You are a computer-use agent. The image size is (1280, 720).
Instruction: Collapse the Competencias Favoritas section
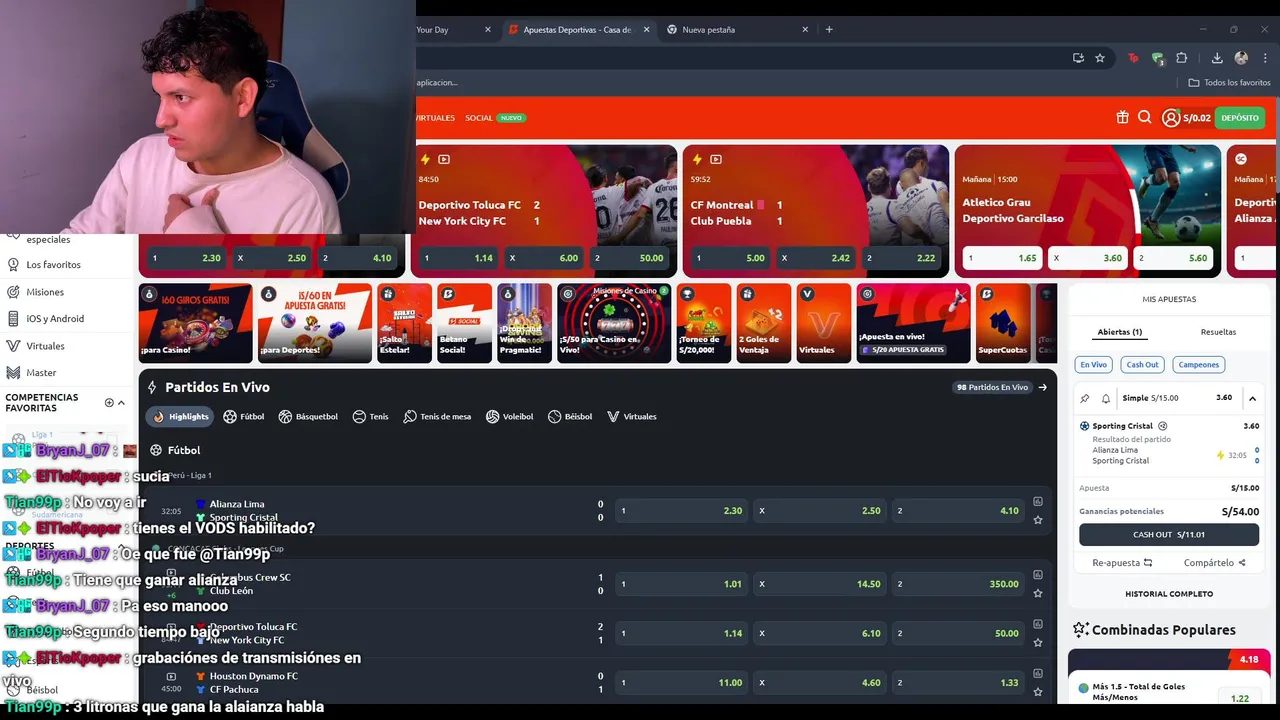tap(122, 403)
